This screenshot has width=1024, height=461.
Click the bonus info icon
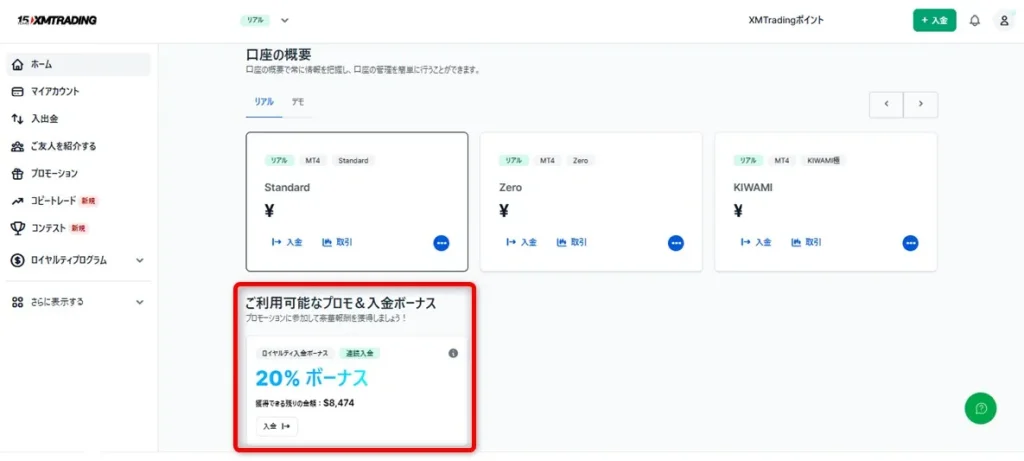(453, 353)
